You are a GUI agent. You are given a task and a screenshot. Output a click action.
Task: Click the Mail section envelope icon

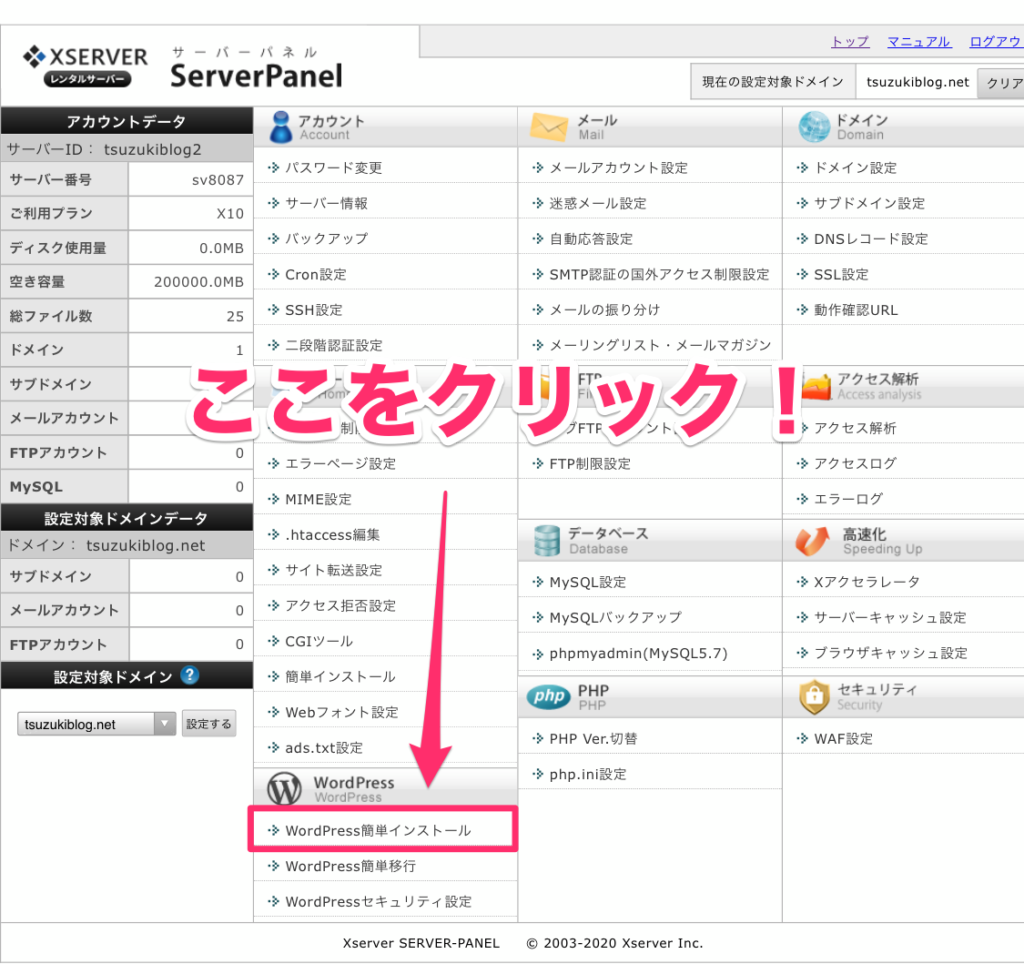pyautogui.click(x=549, y=127)
